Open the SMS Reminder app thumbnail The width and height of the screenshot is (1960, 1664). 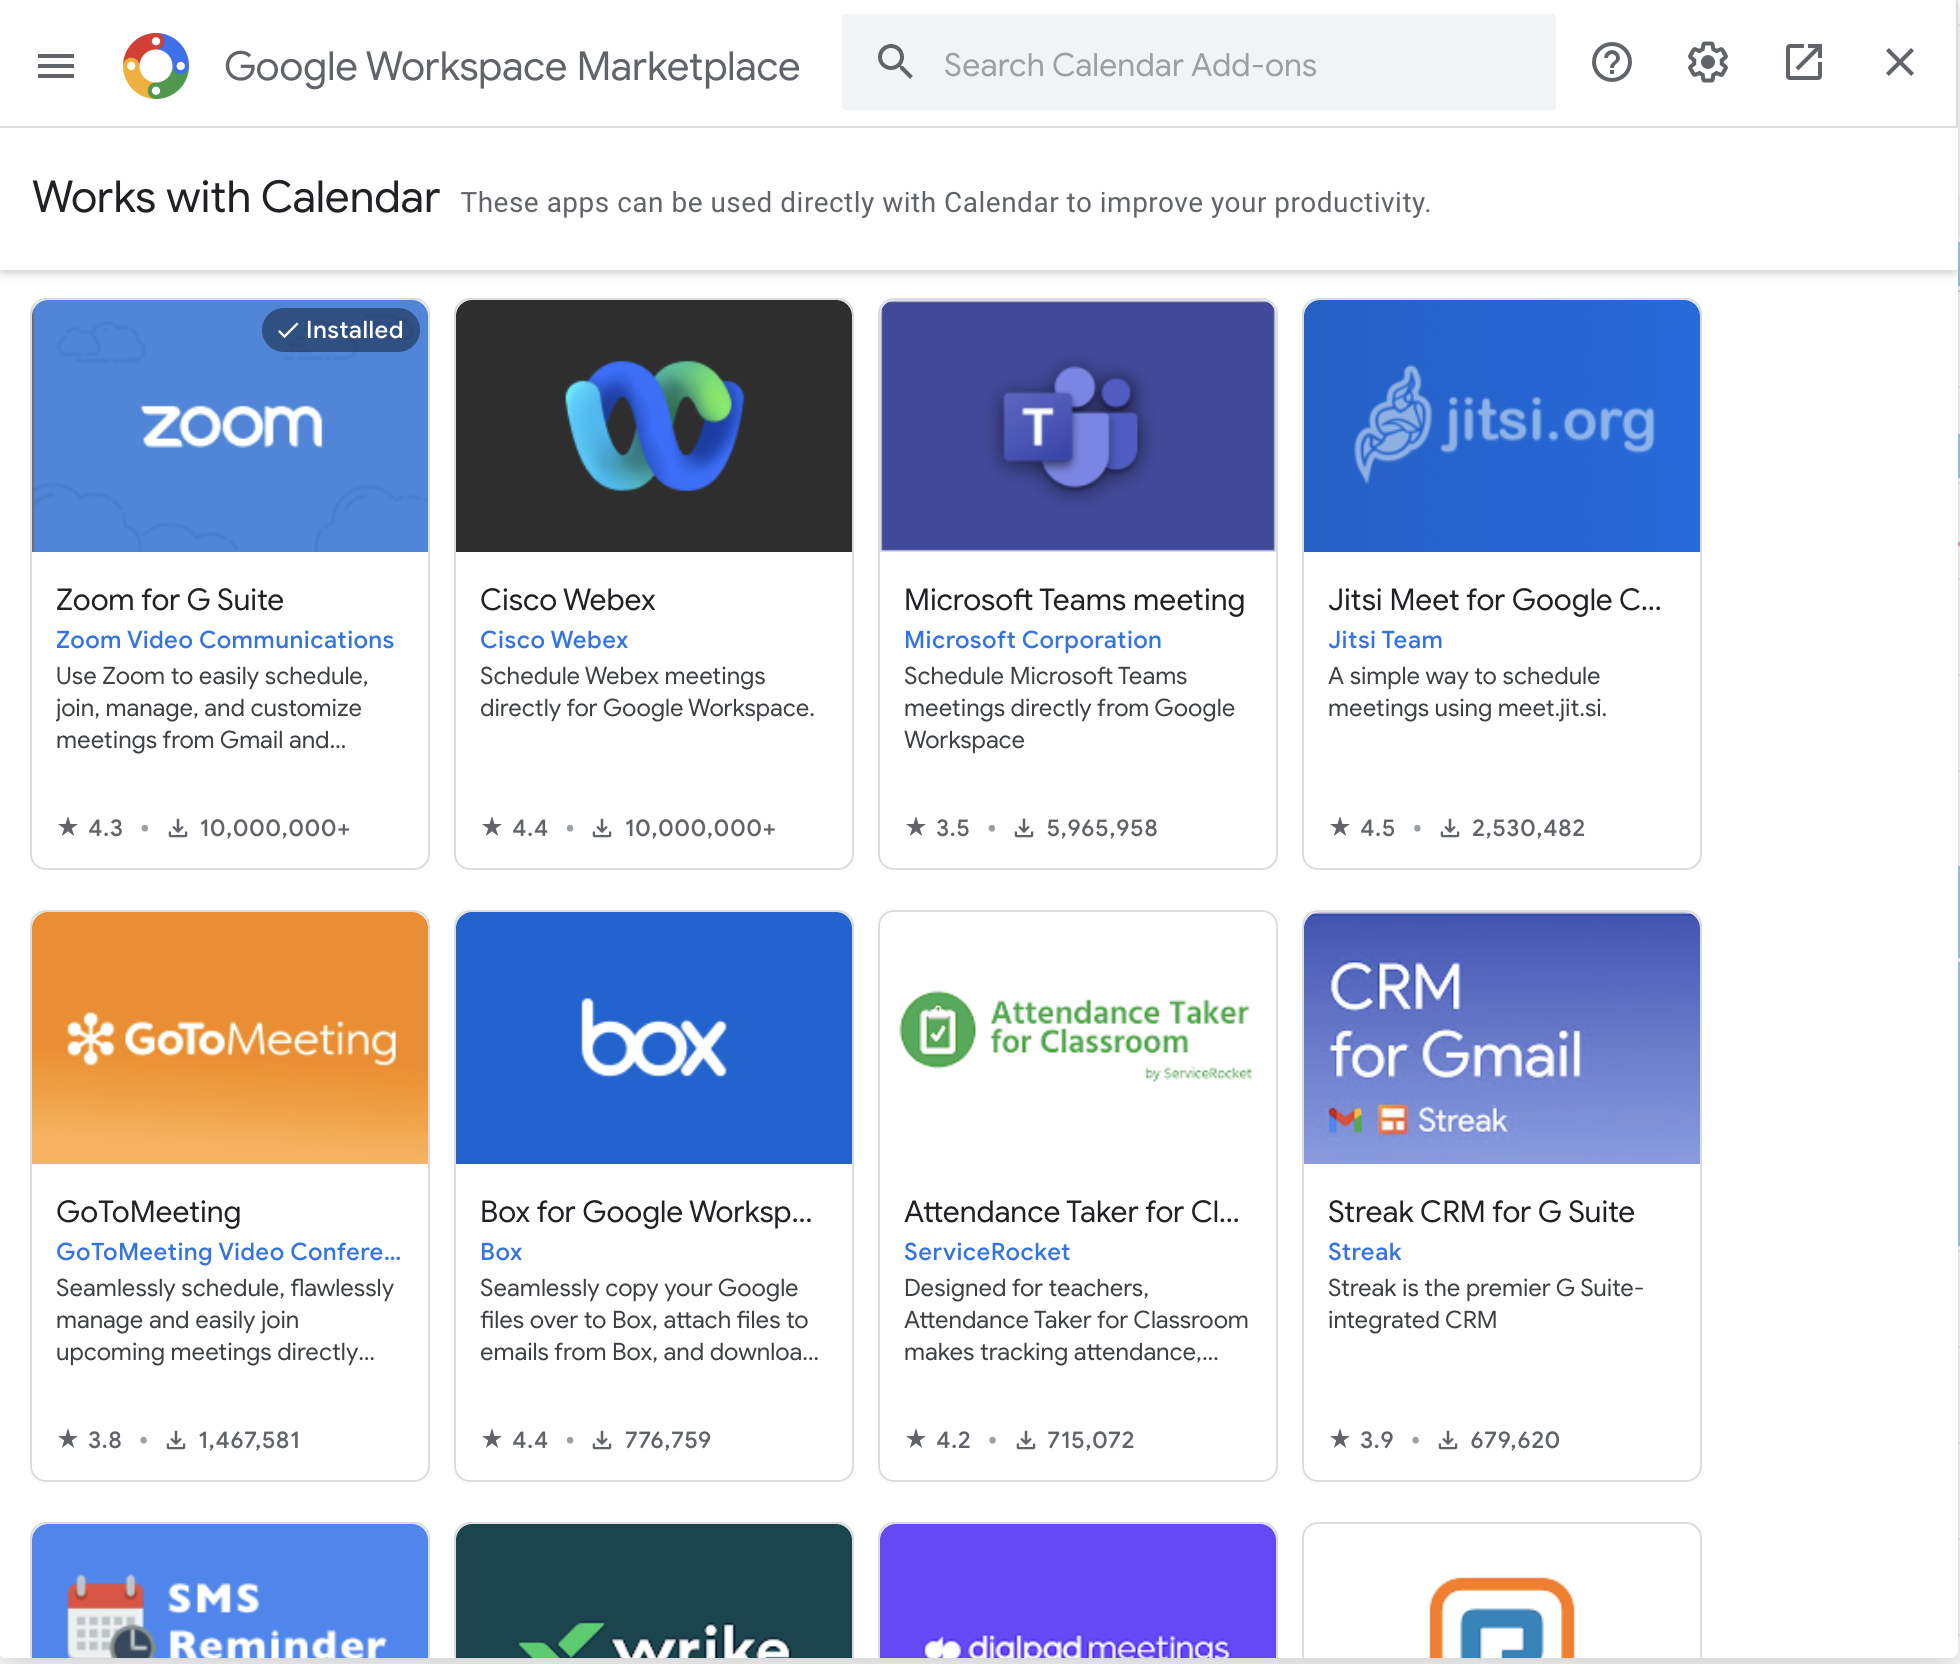230,1592
